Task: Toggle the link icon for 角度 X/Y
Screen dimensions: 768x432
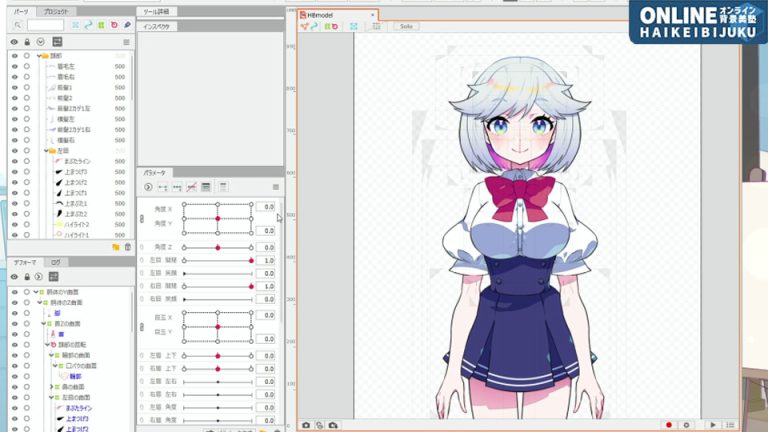Action: (142, 219)
